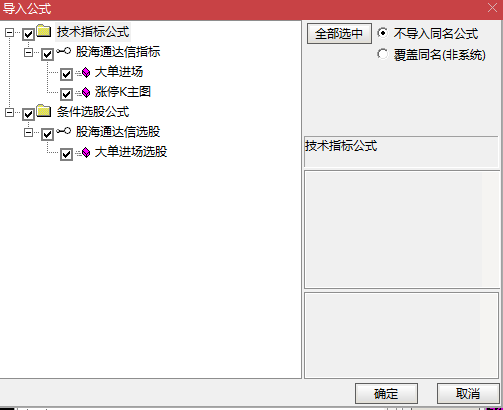Collapse the 条件选股公式 tree node
Viewport: 503px width, 410px height.
(x=9, y=112)
